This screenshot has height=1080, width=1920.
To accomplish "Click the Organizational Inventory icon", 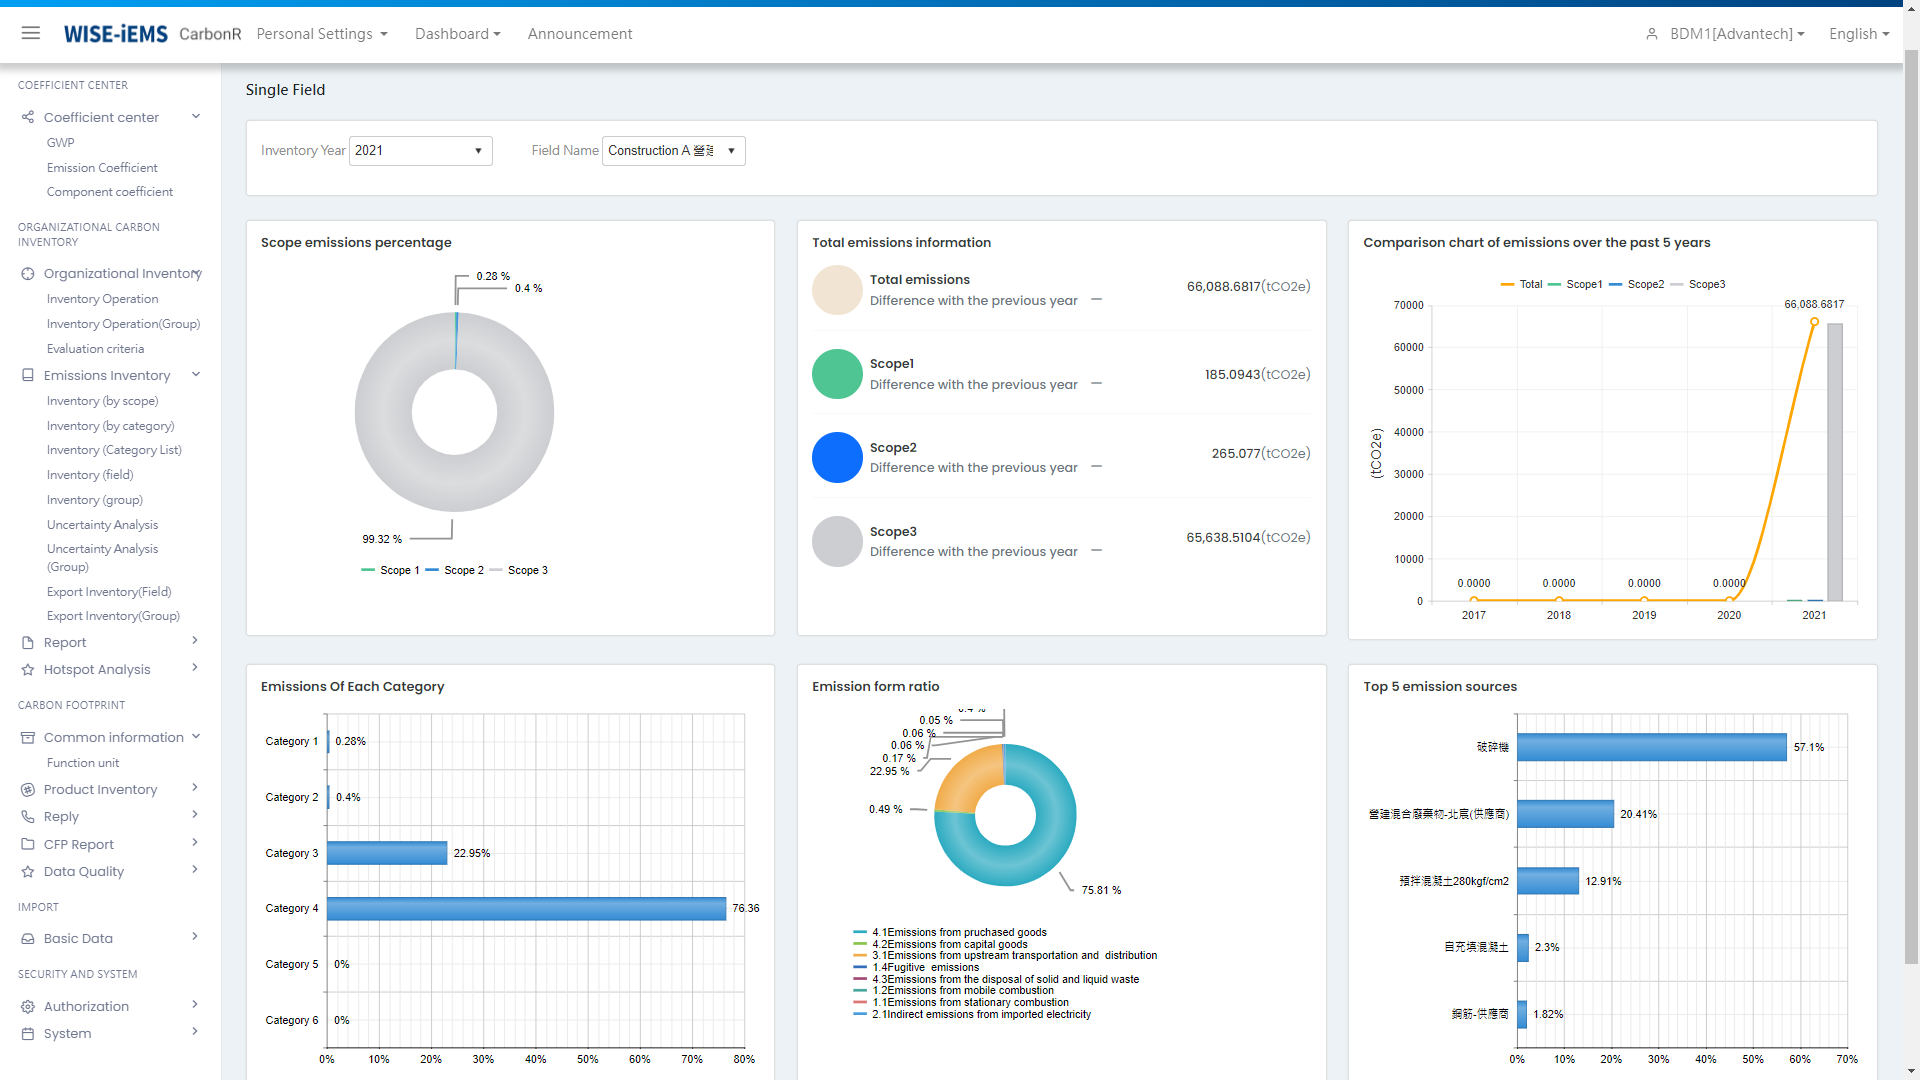I will (x=28, y=273).
